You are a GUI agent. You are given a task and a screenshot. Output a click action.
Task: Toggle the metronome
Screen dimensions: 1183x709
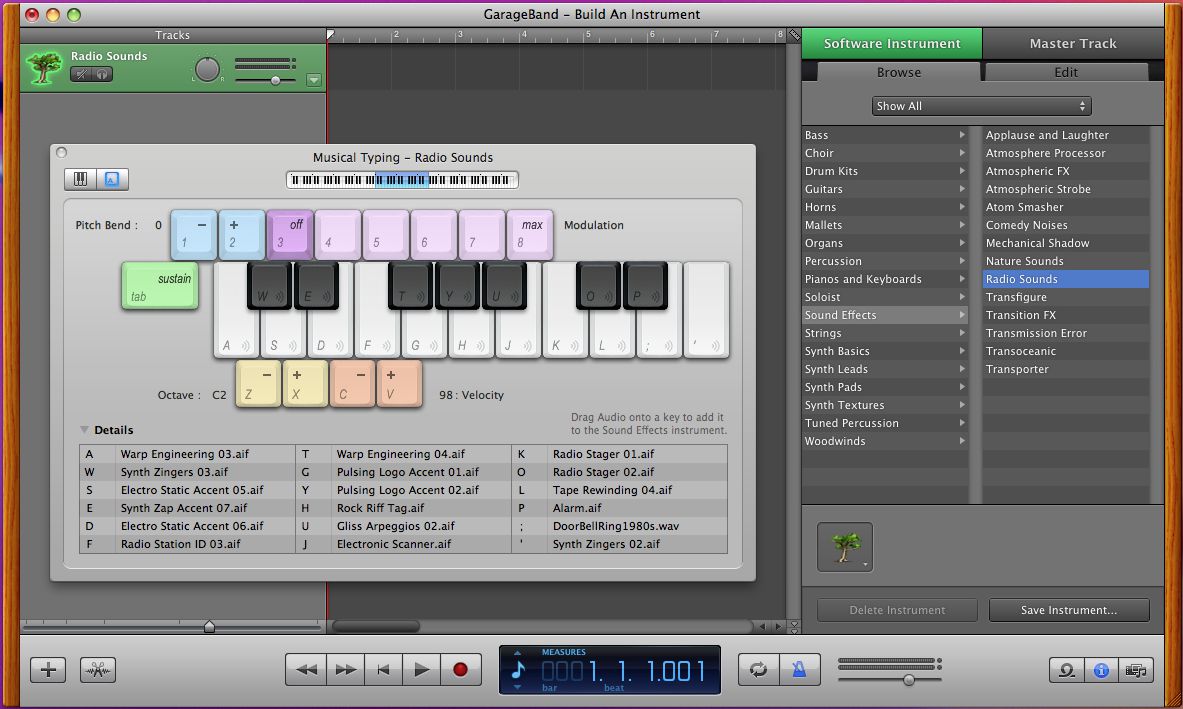point(798,669)
